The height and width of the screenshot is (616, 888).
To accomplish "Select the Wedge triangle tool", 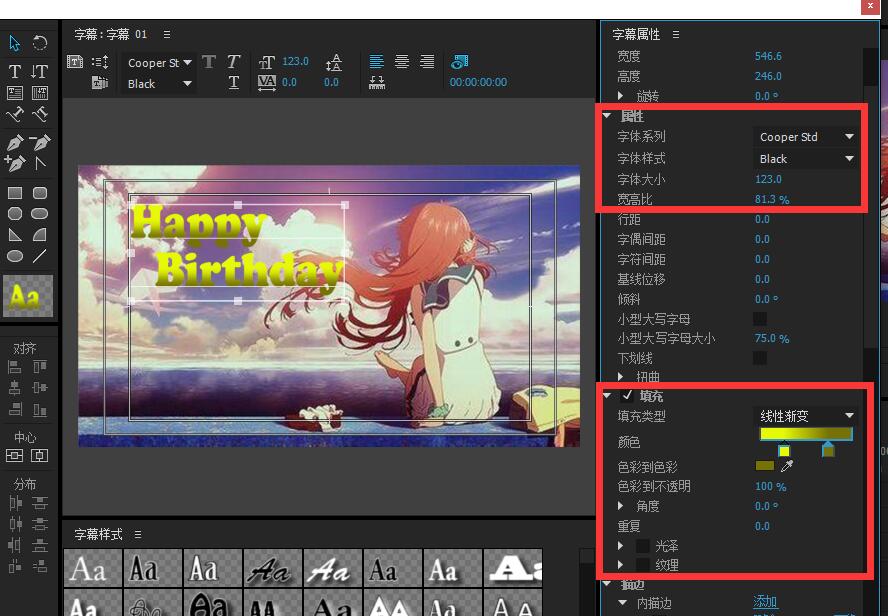I will [15, 235].
